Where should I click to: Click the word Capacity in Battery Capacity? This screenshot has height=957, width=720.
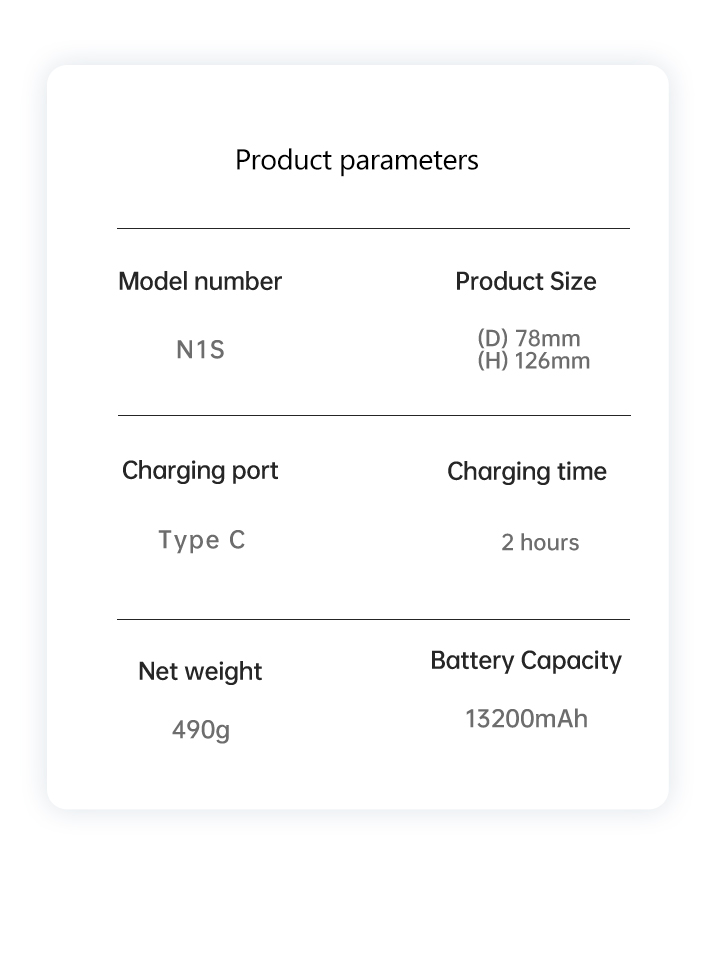(x=571, y=662)
